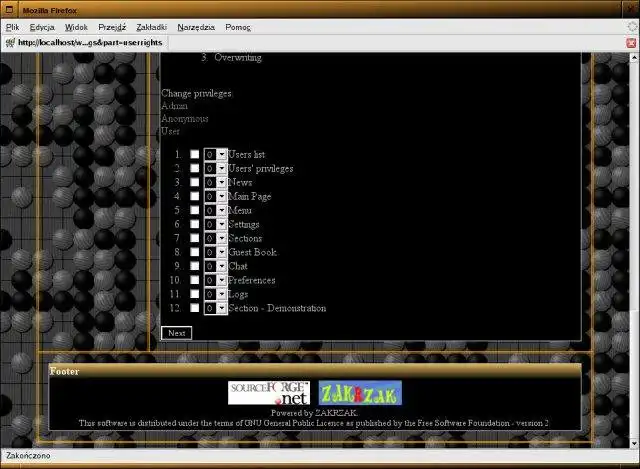The image size is (640, 469).
Task: Tick the Menu checkbox
Action: pos(195,210)
